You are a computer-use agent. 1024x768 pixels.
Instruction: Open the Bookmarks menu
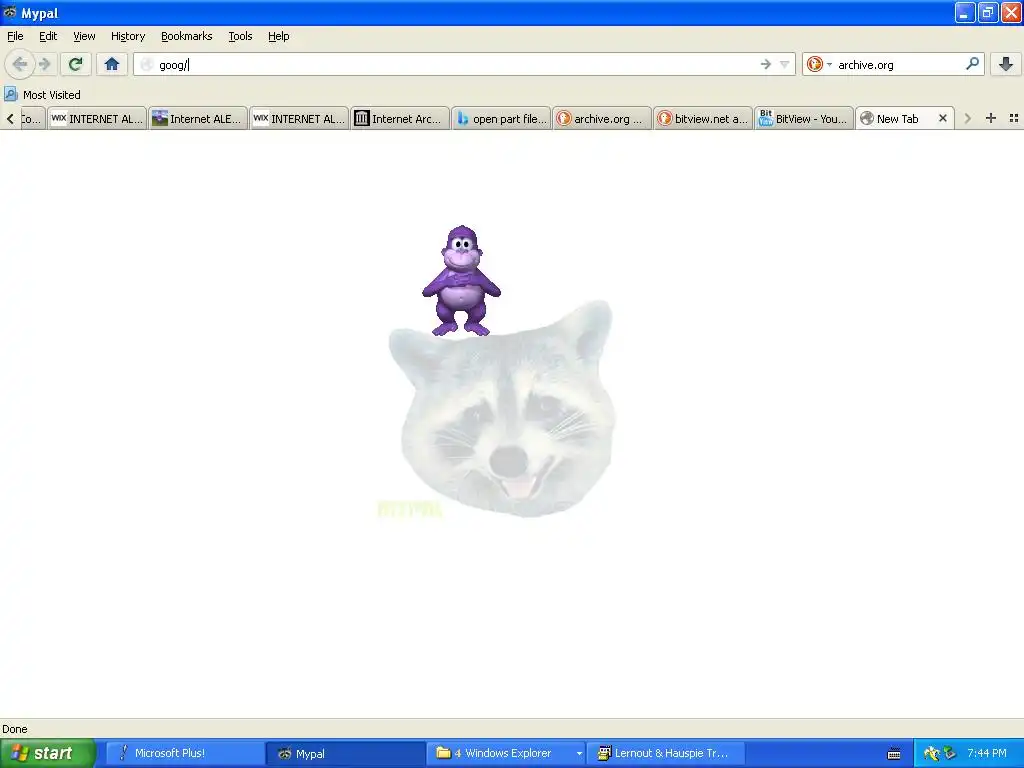point(186,36)
